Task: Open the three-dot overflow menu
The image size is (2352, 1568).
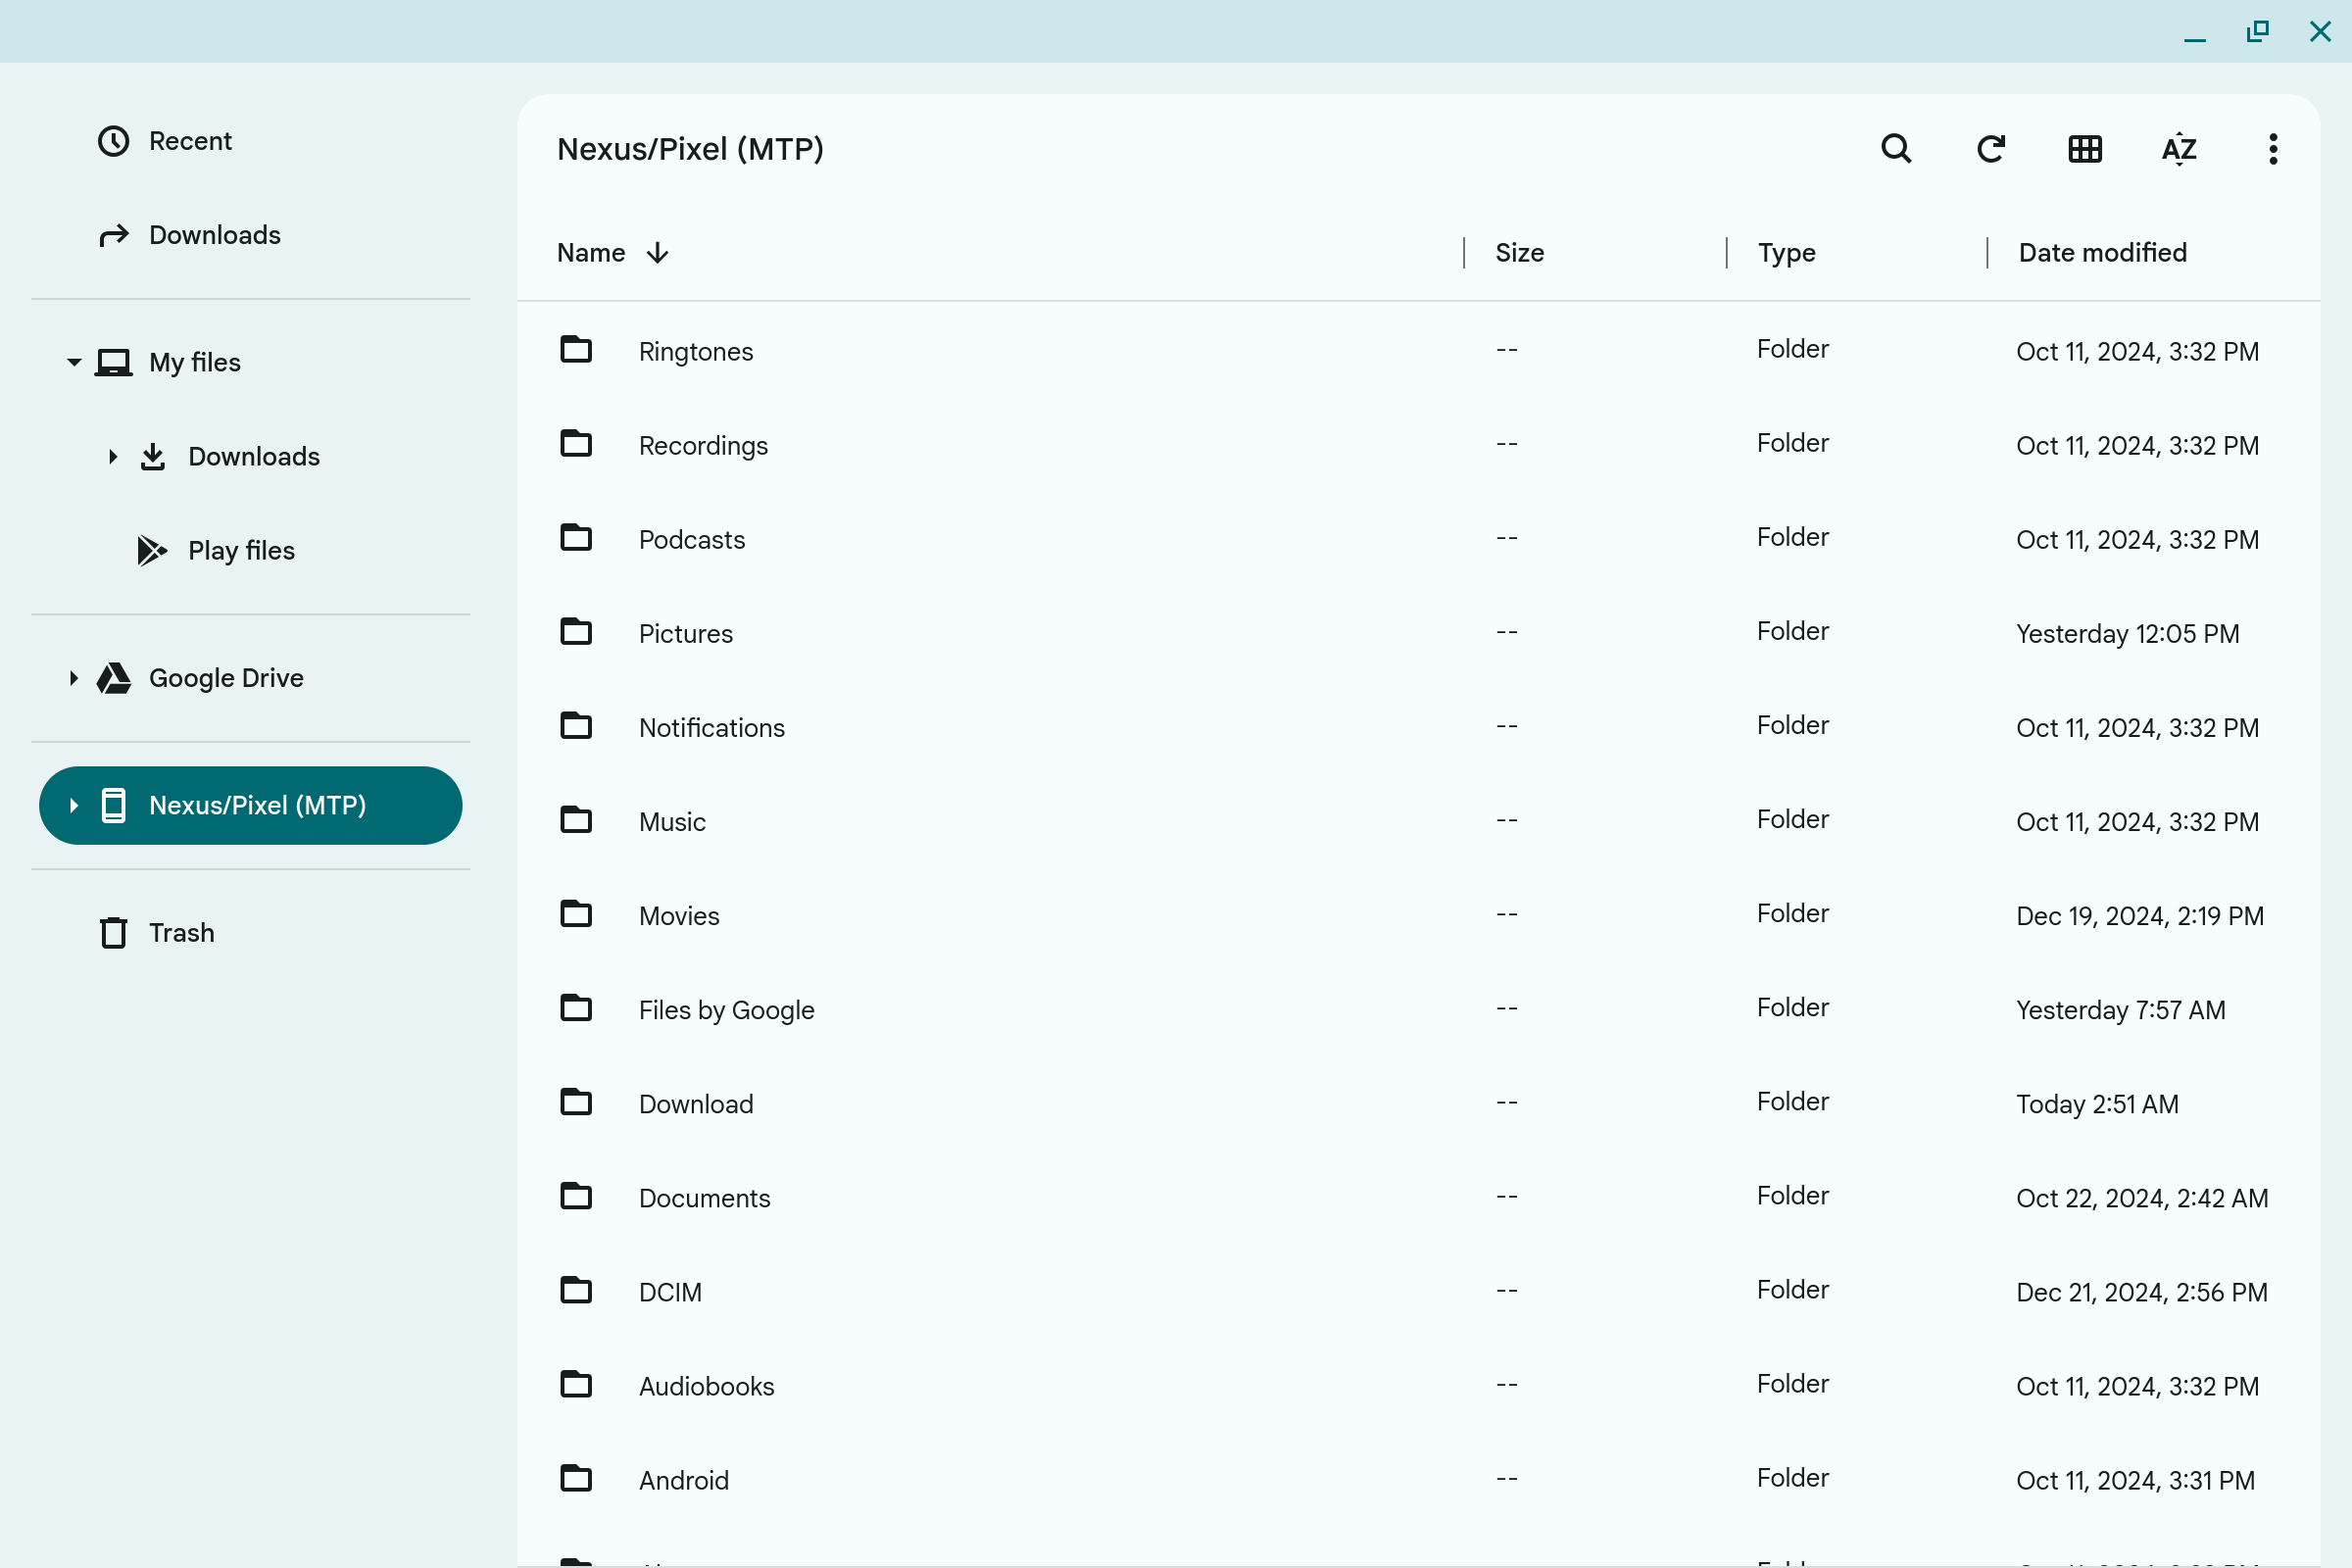Action: [2271, 148]
